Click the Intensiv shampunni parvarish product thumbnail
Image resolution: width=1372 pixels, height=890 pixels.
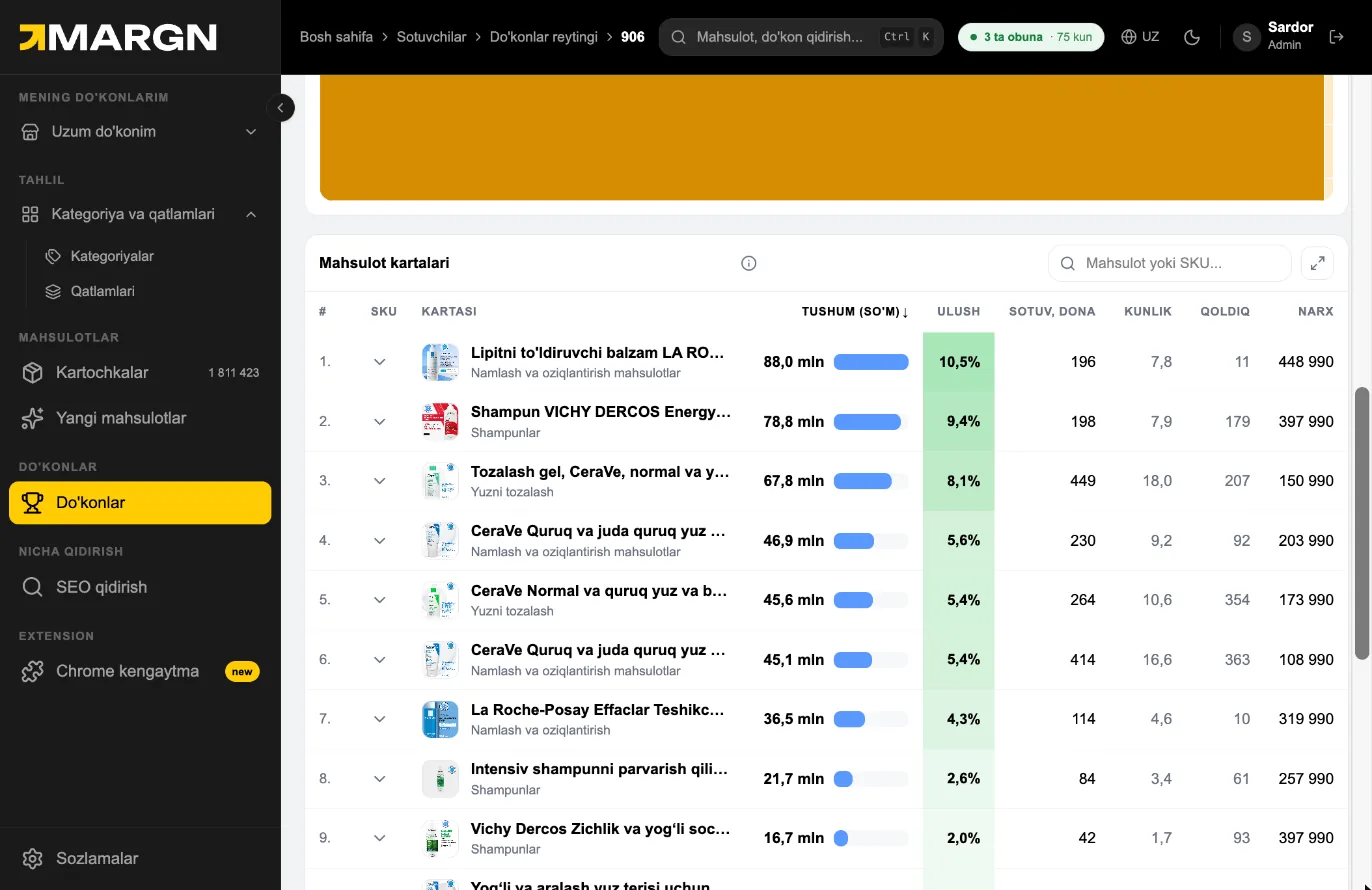[x=440, y=779]
